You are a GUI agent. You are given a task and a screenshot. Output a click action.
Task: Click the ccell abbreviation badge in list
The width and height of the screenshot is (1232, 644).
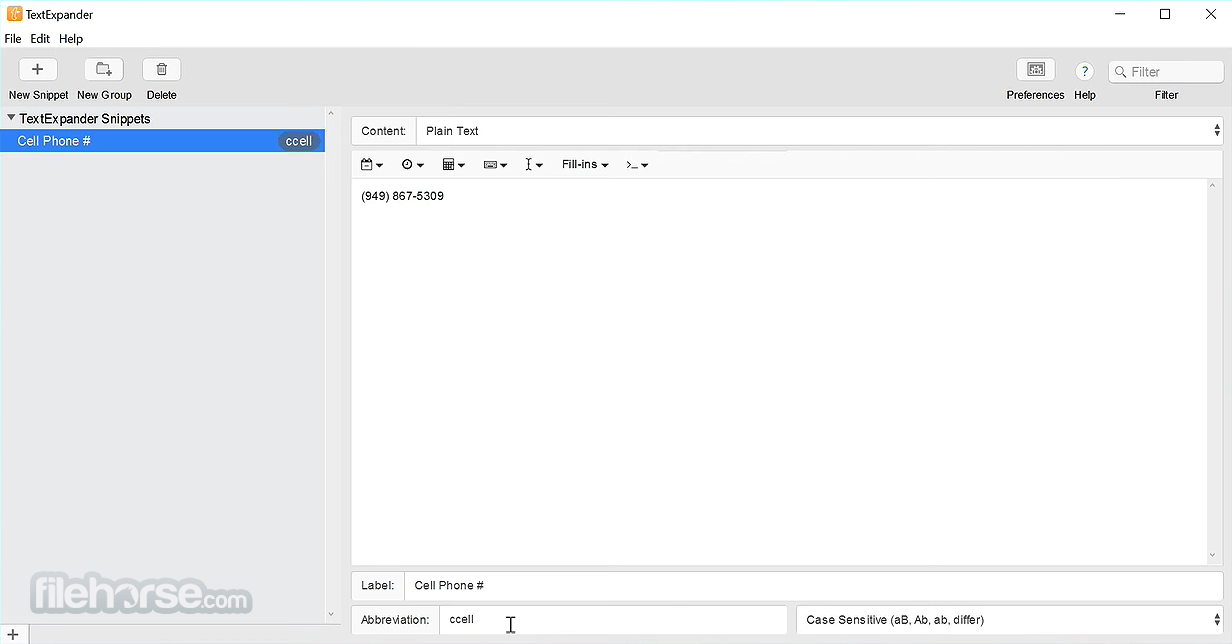[x=299, y=141]
